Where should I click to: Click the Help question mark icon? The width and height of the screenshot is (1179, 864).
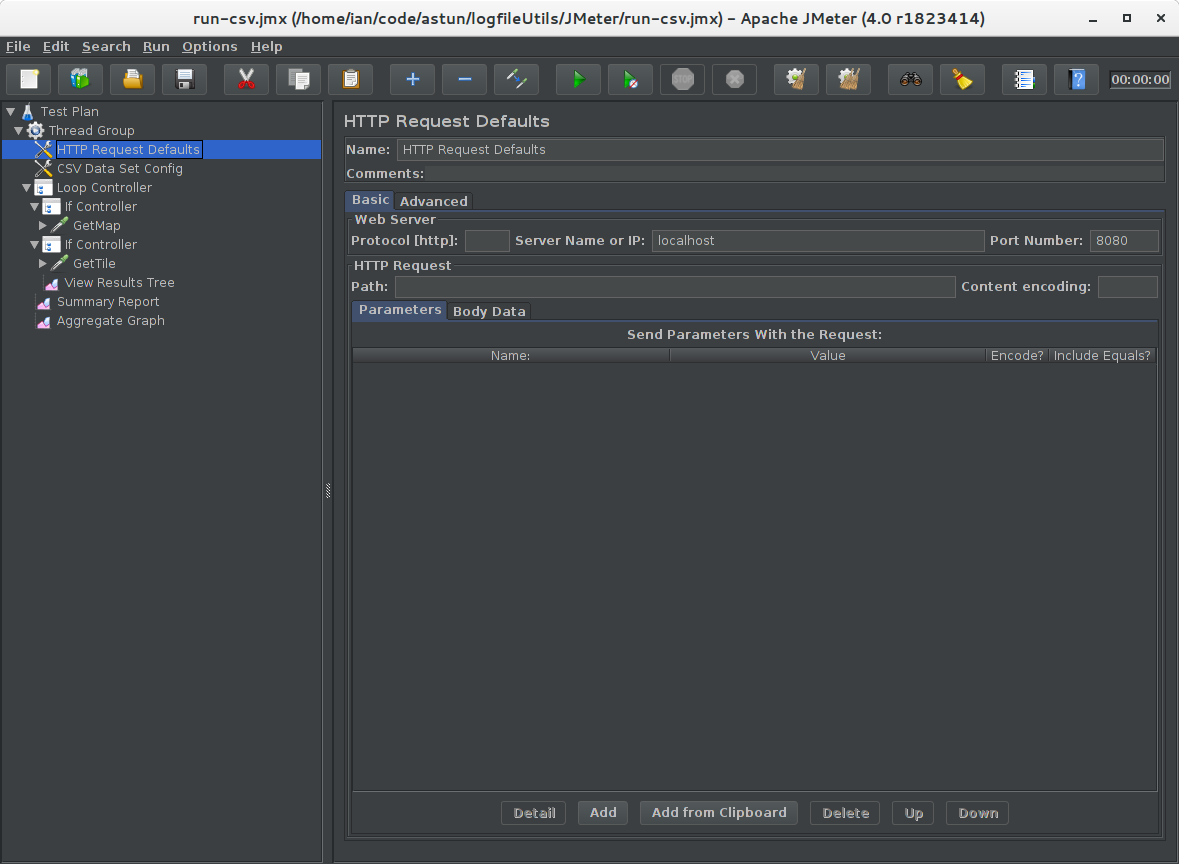[x=1077, y=79]
